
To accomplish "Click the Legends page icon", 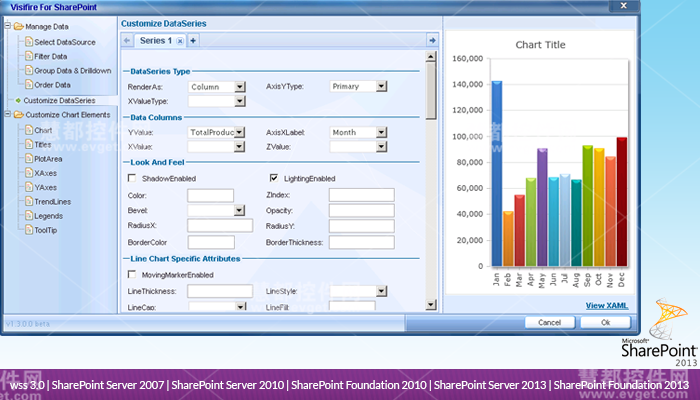I will point(29,216).
